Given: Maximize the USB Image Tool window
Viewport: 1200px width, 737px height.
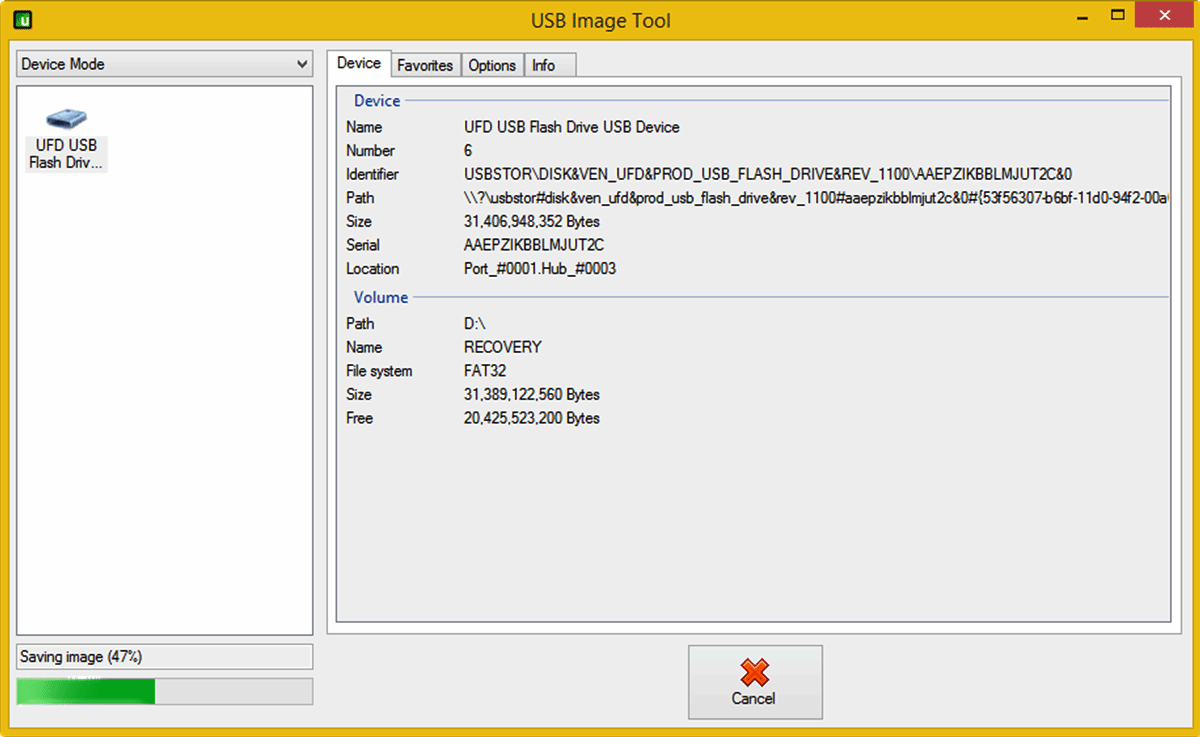Looking at the screenshot, I should coord(1118,17).
